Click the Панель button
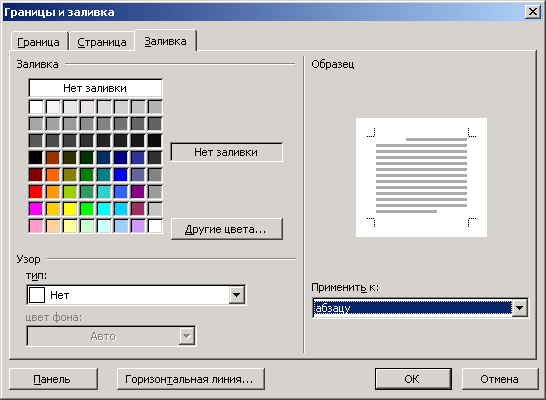The width and height of the screenshot is (546, 400). [53, 379]
